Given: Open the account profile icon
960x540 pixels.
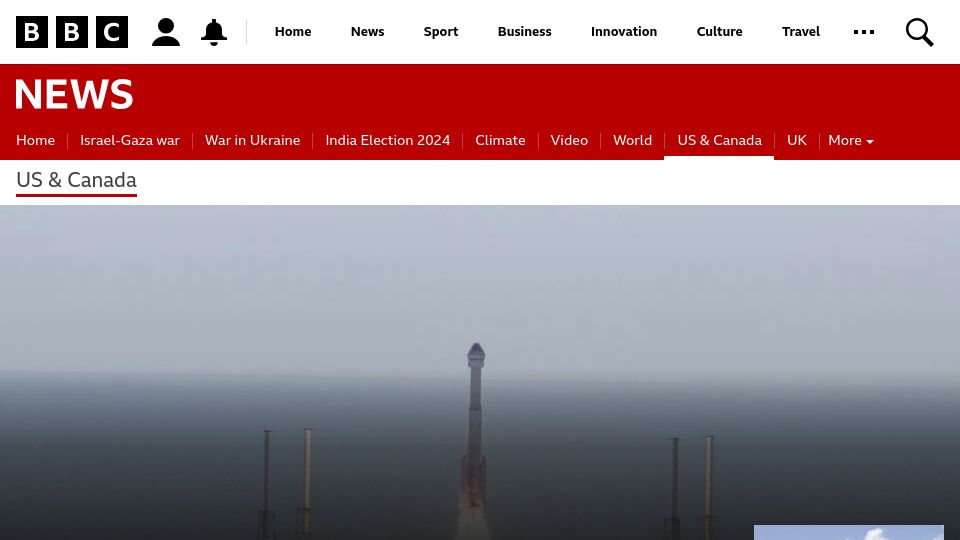Looking at the screenshot, I should click(x=166, y=32).
